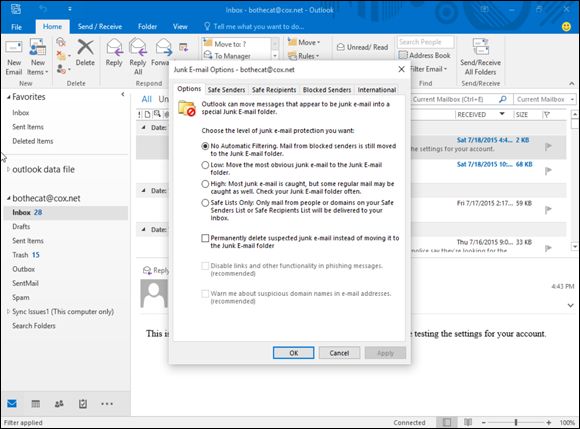Enable Permanently delete suspected junk e-mail
The image size is (580, 429).
(x=205, y=238)
